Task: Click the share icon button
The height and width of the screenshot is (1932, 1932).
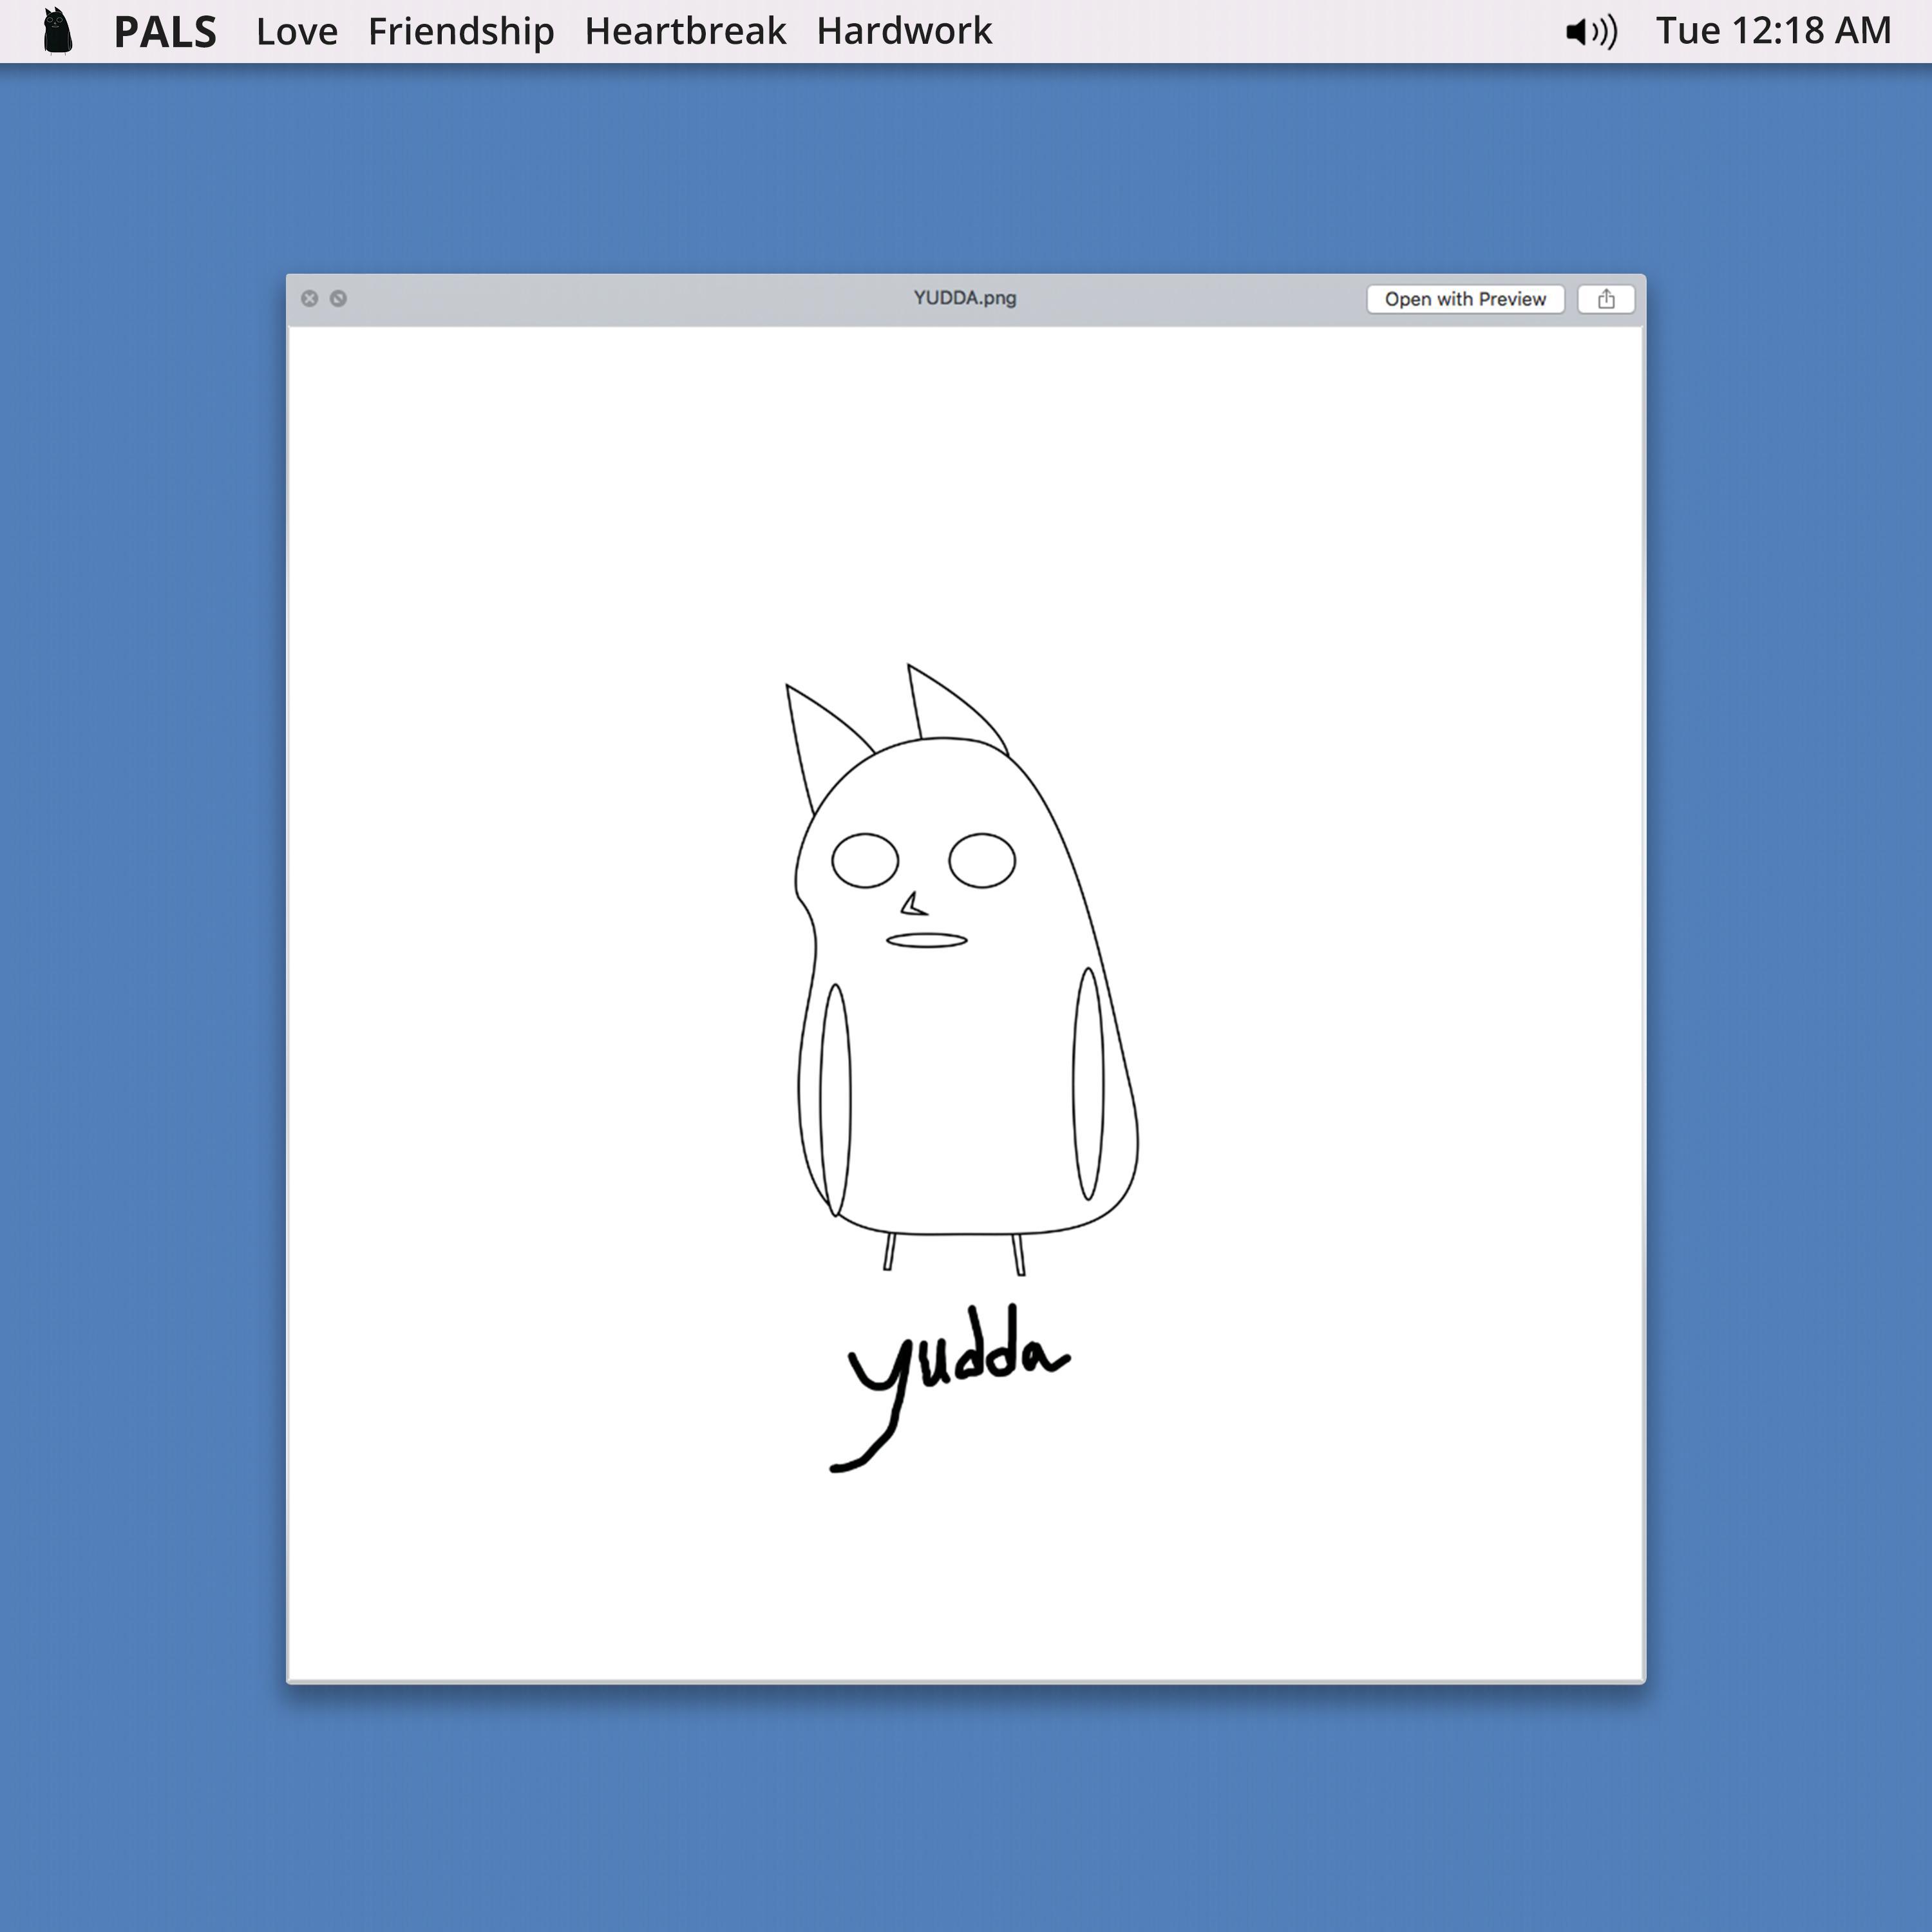Action: [x=1606, y=299]
